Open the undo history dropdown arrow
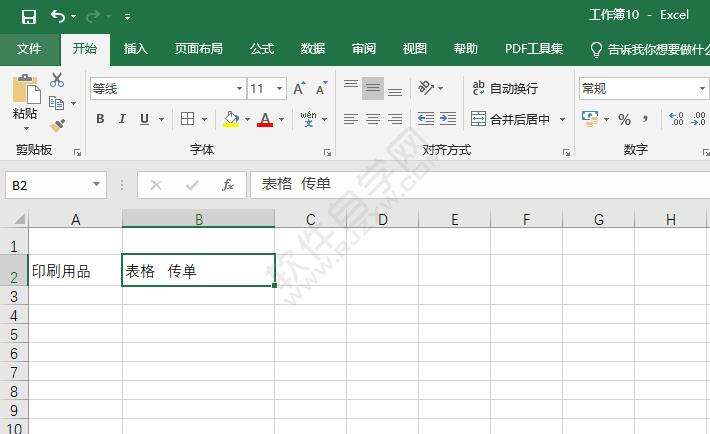 coord(73,17)
